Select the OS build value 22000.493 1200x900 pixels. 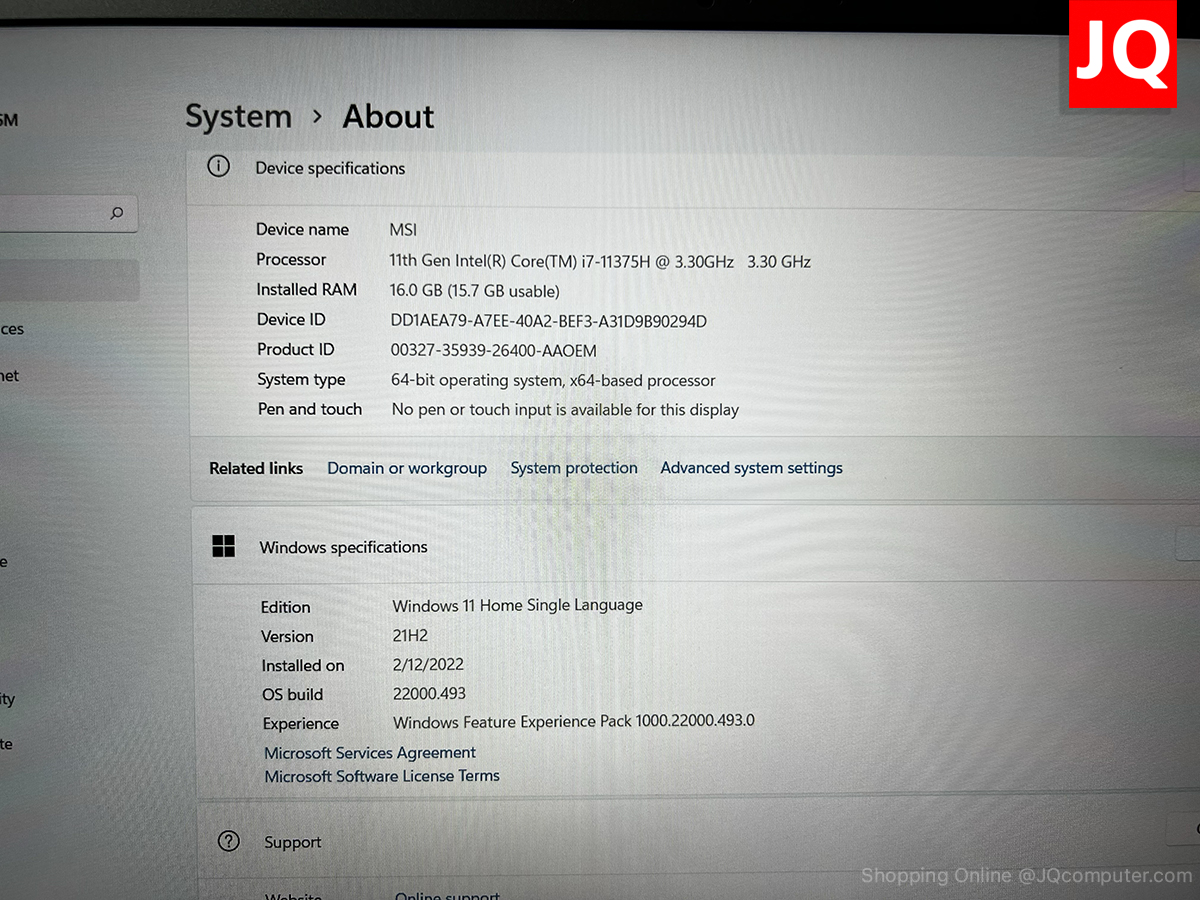(x=430, y=693)
